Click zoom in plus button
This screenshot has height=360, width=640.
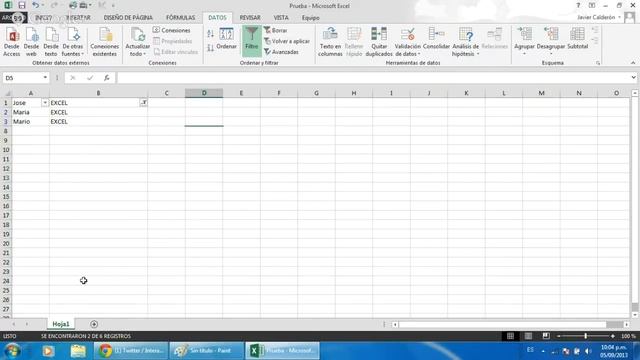coord(612,336)
